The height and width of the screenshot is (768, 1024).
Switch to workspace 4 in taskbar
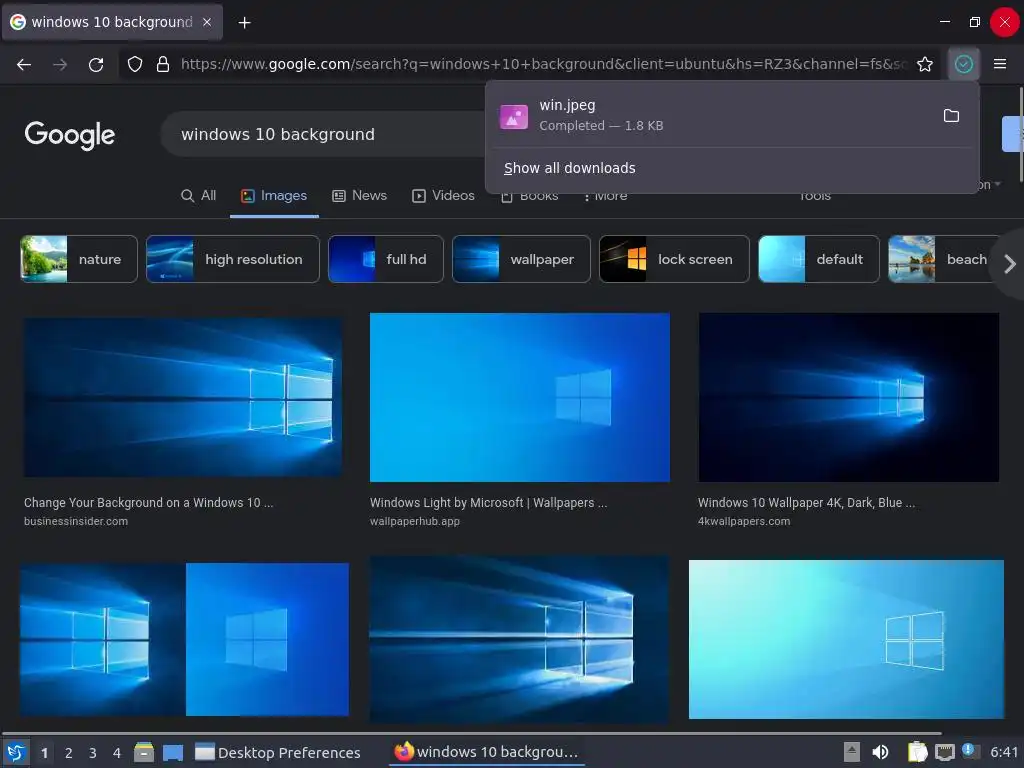[117, 753]
